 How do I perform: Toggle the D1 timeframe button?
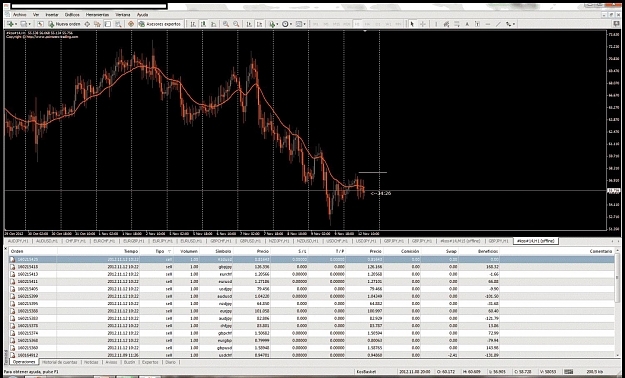pos(377,24)
